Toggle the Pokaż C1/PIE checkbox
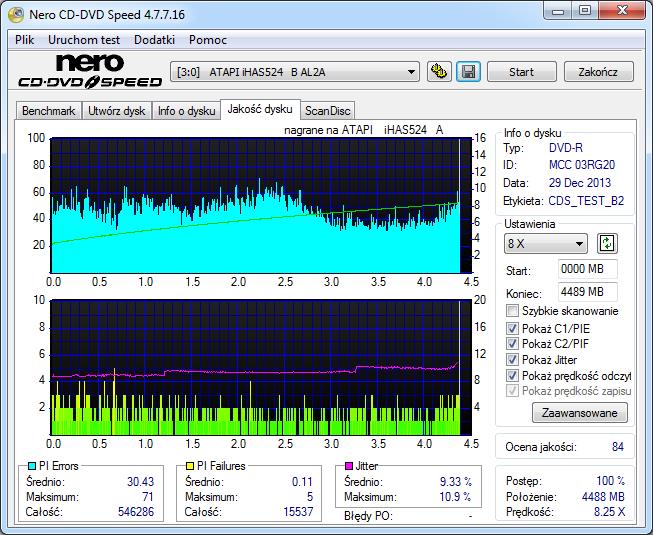Screen dimensions: 653x535 click(512, 328)
